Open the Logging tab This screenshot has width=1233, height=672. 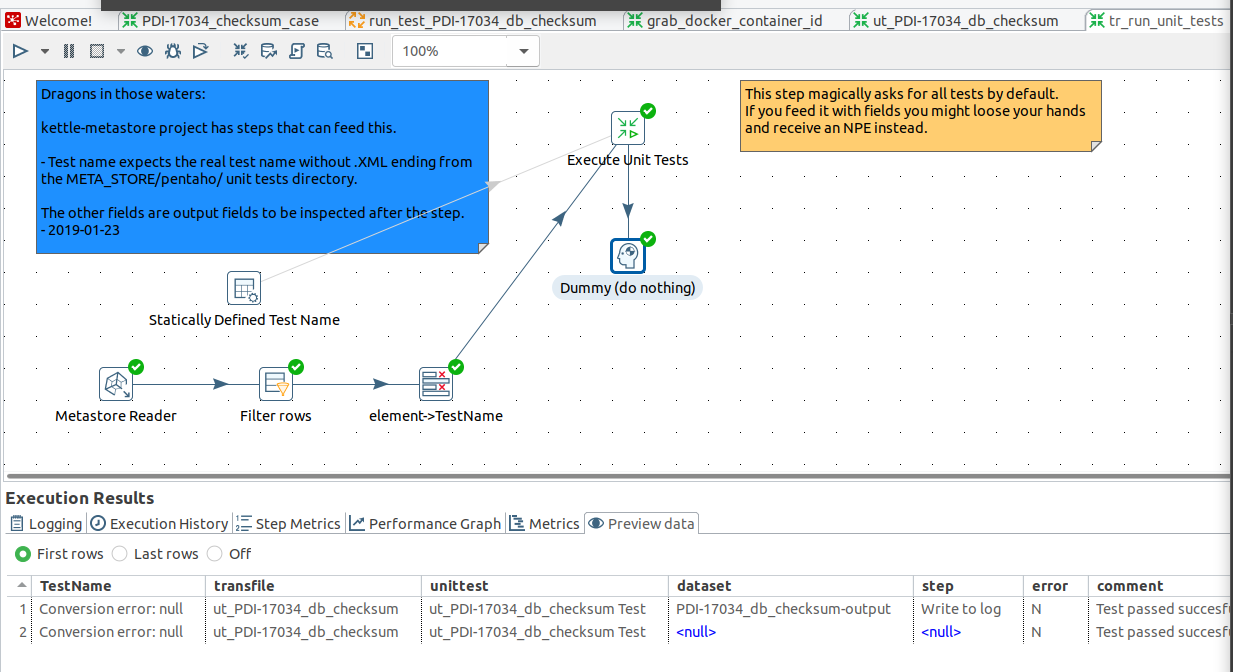[x=46, y=523]
